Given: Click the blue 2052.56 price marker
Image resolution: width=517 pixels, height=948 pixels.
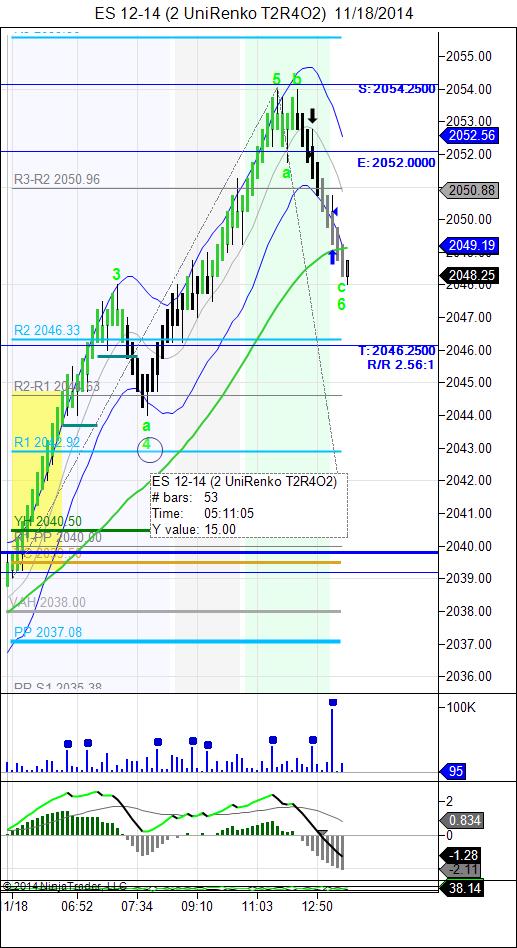Looking at the screenshot, I should point(471,136).
